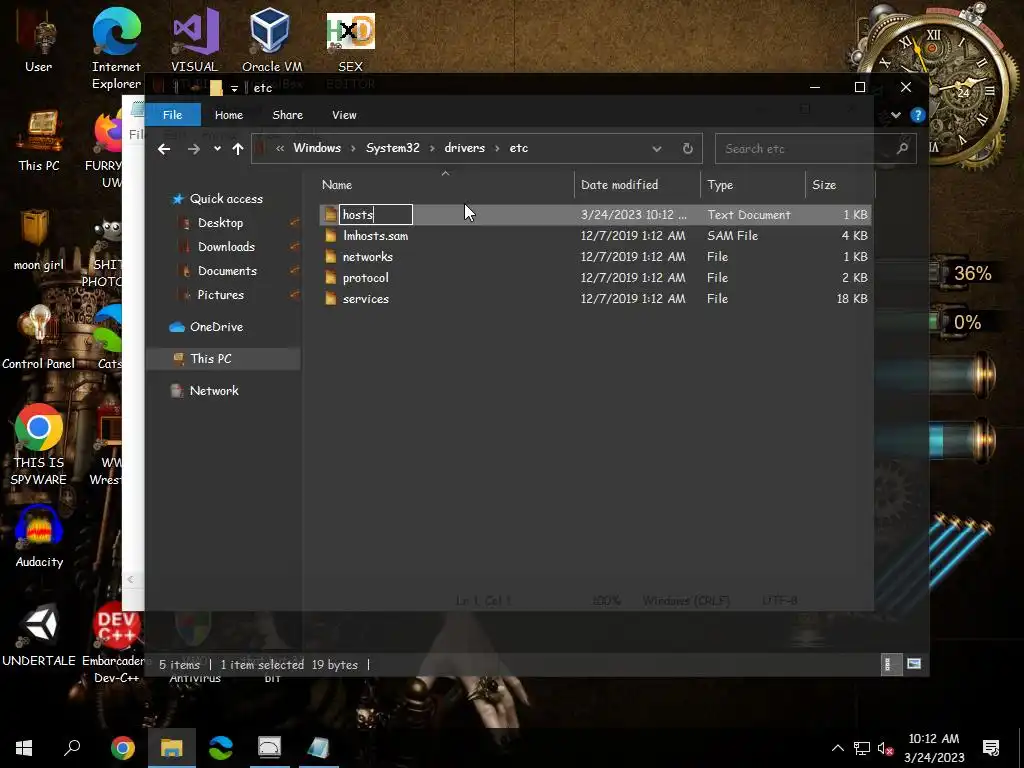Image resolution: width=1024 pixels, height=768 pixels.
Task: Open Windows Start menu
Action: point(24,748)
